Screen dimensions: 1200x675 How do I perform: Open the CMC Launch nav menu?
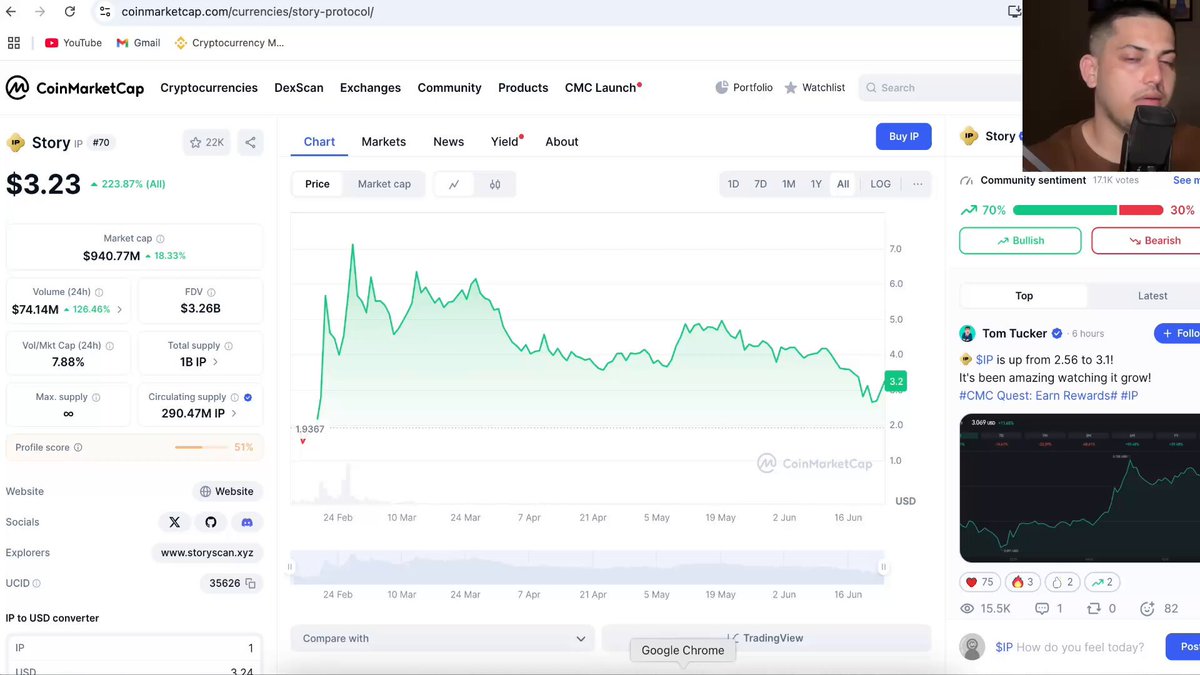pyautogui.click(x=603, y=88)
